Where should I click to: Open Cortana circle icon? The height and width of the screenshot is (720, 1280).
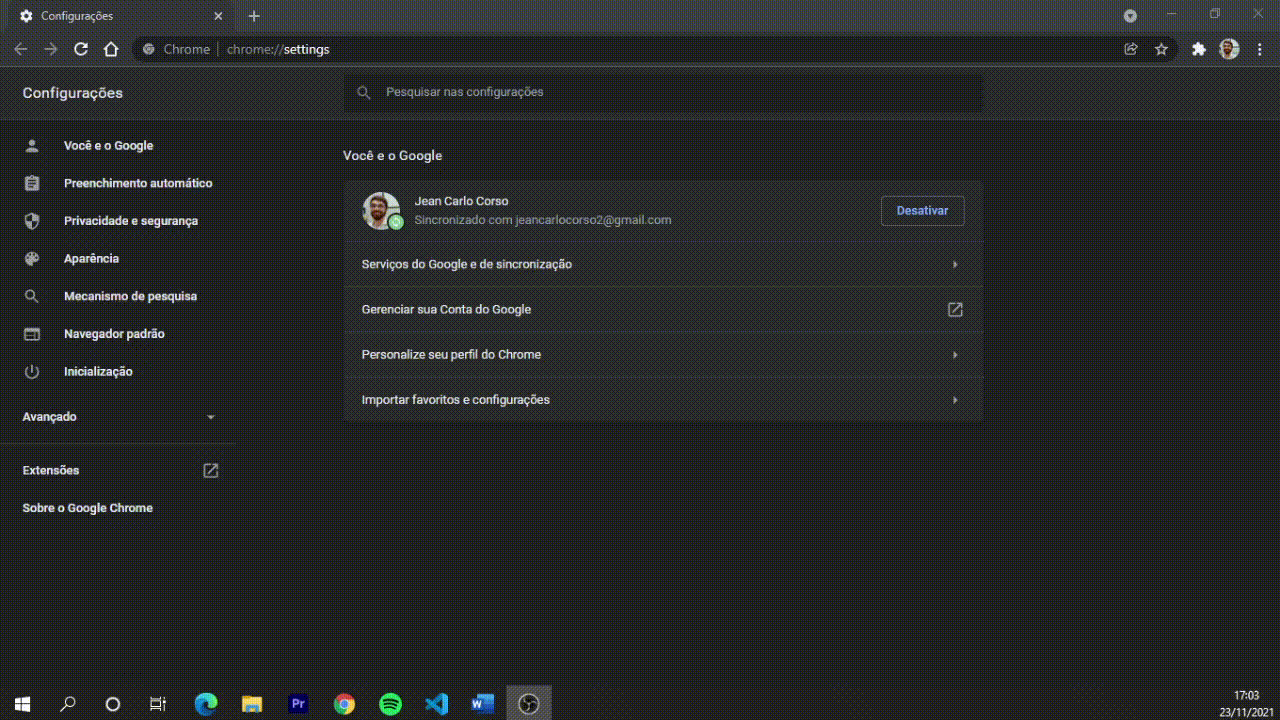(113, 704)
